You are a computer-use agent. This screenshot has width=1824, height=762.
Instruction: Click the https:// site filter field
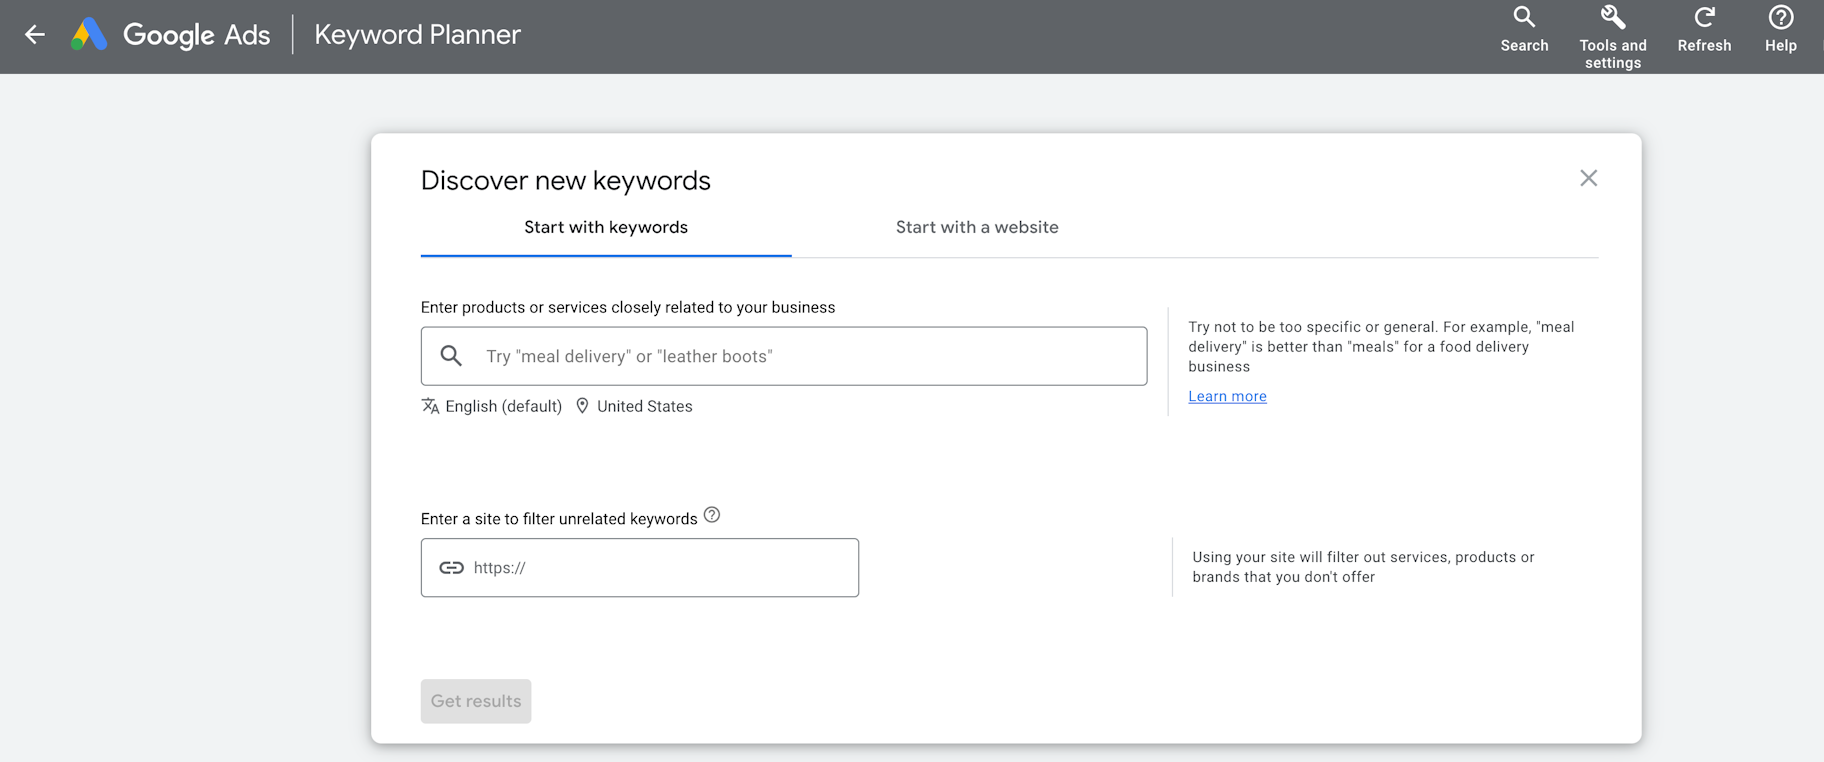[640, 568]
